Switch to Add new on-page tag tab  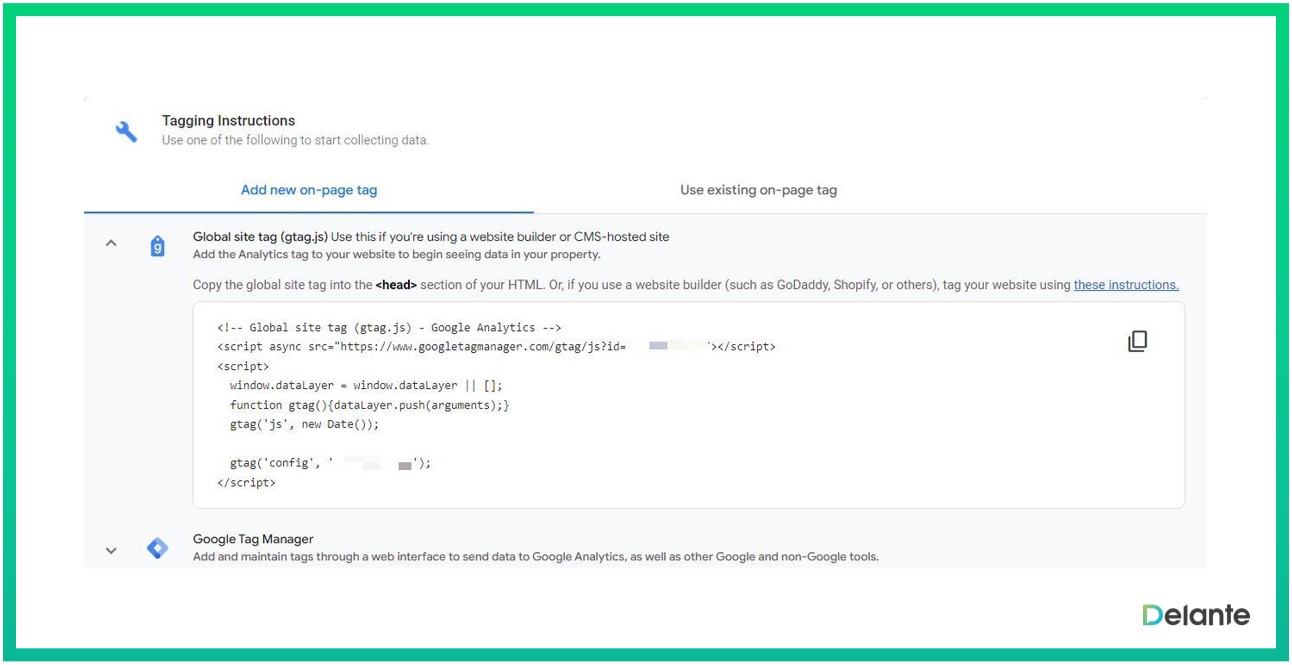309,190
